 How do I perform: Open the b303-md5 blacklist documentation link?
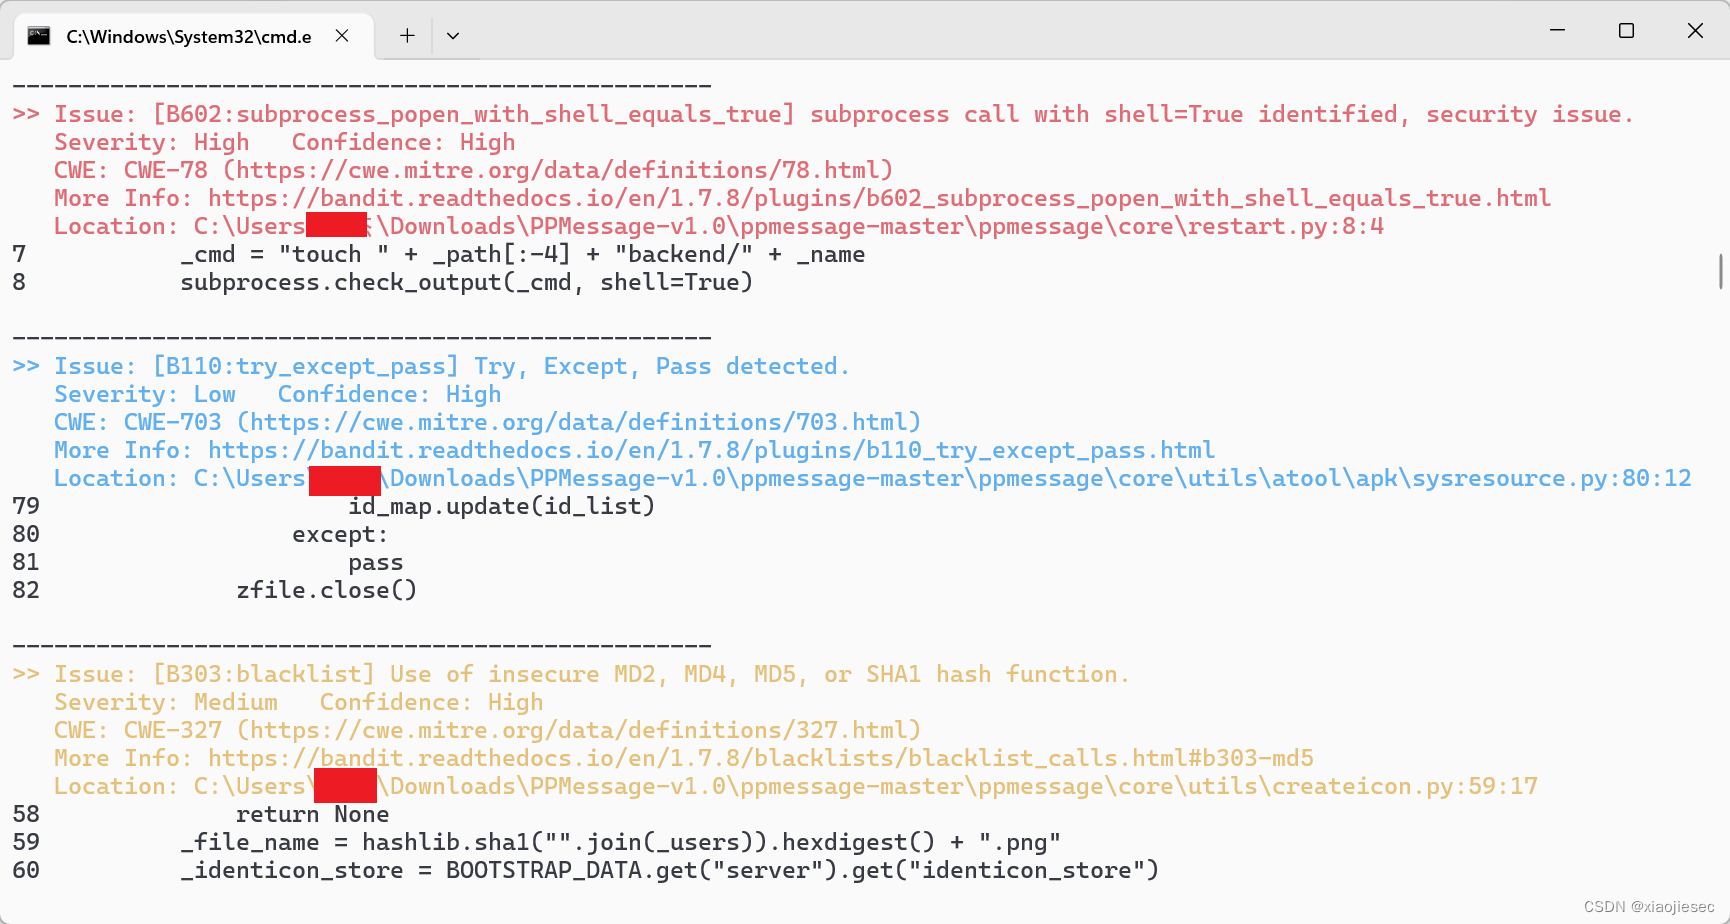(760, 757)
